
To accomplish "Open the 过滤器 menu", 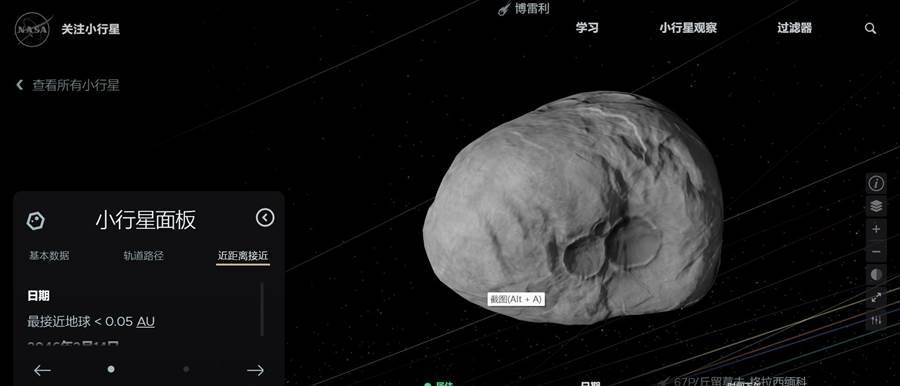I will point(794,28).
